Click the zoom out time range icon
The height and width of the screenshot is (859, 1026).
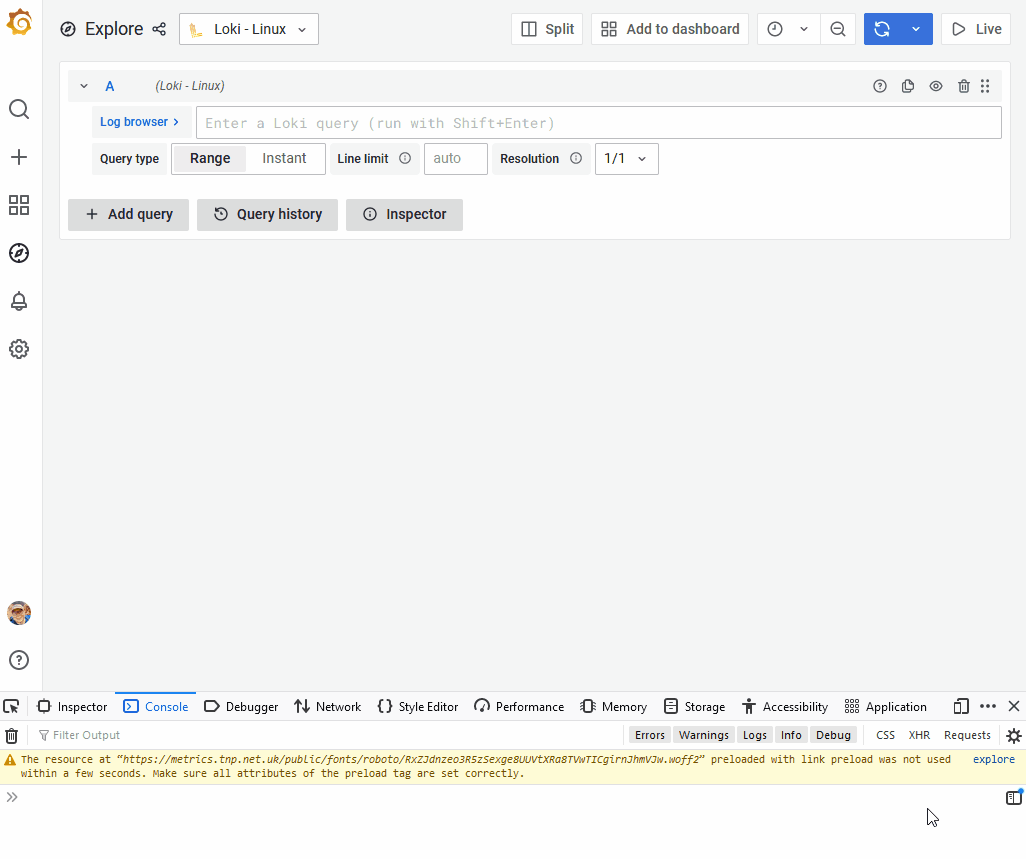pyautogui.click(x=838, y=29)
